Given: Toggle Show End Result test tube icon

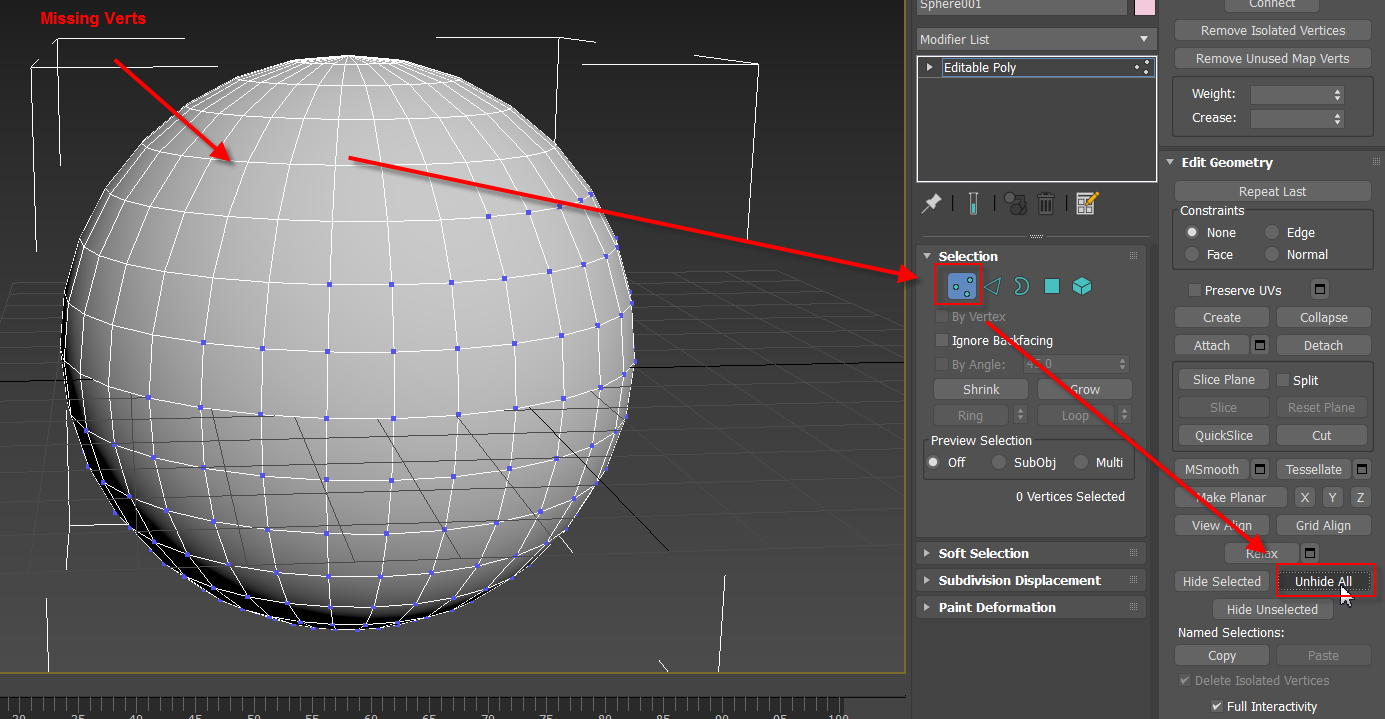Looking at the screenshot, I should point(972,204).
